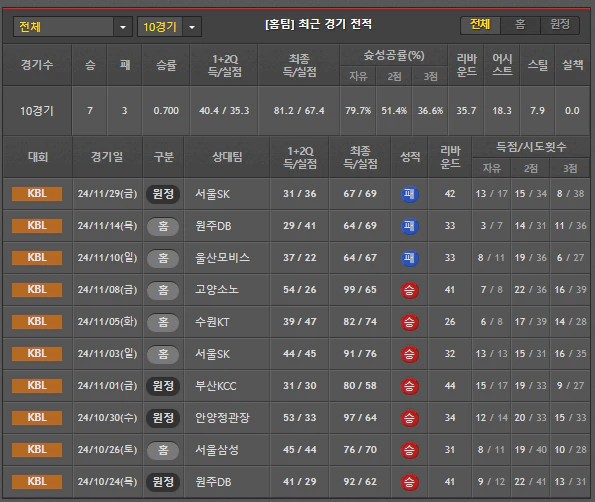
Task: Click the KBL badge for 24/11/01 game
Action: [x=37, y=386]
